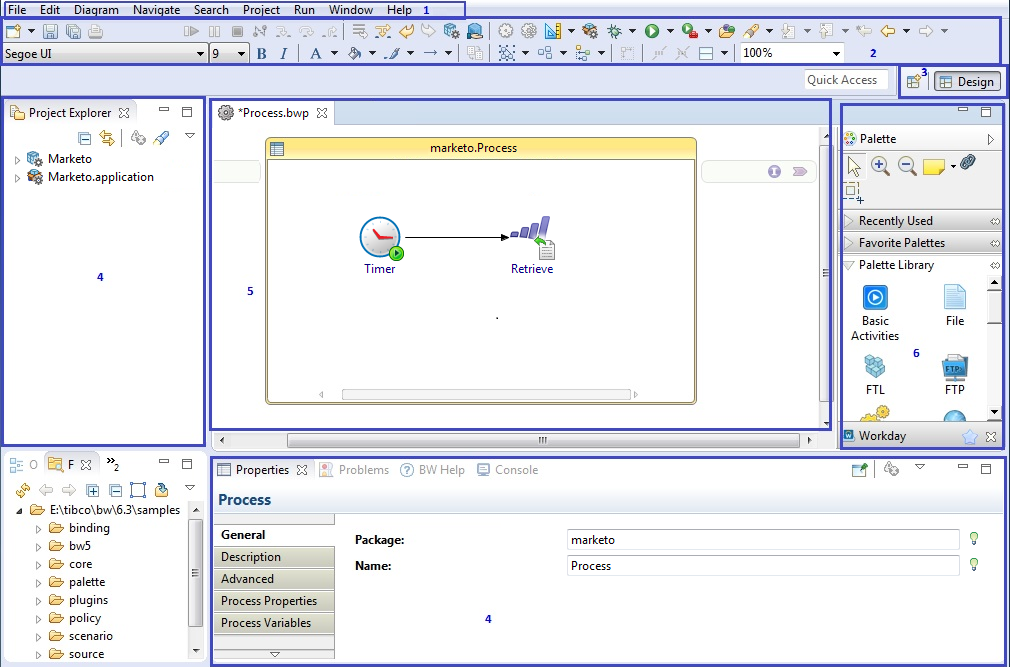Click the Retrieve activity in the process
Image resolution: width=1010 pixels, height=667 pixels.
(532, 245)
